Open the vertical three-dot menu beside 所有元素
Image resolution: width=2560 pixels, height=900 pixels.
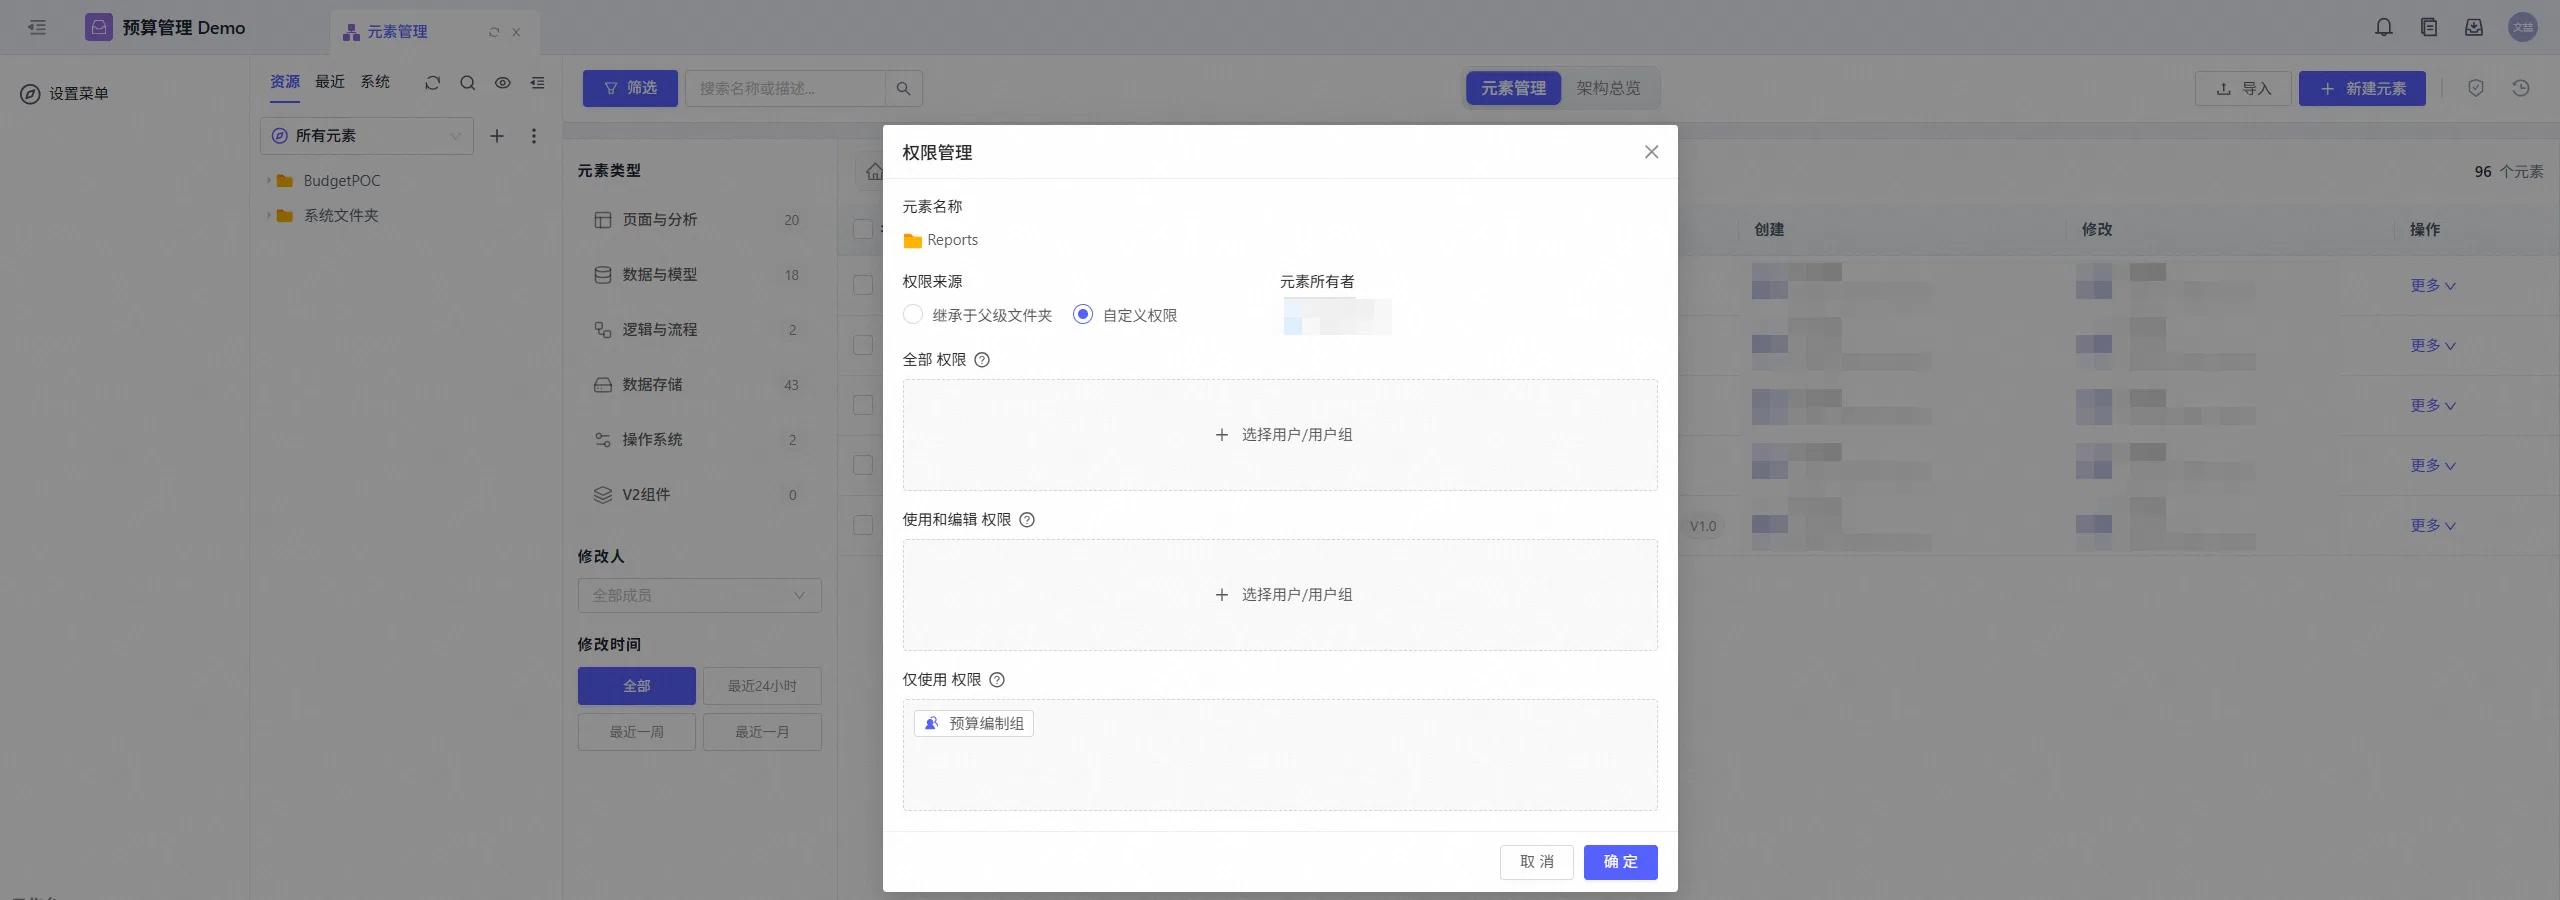coord(534,136)
